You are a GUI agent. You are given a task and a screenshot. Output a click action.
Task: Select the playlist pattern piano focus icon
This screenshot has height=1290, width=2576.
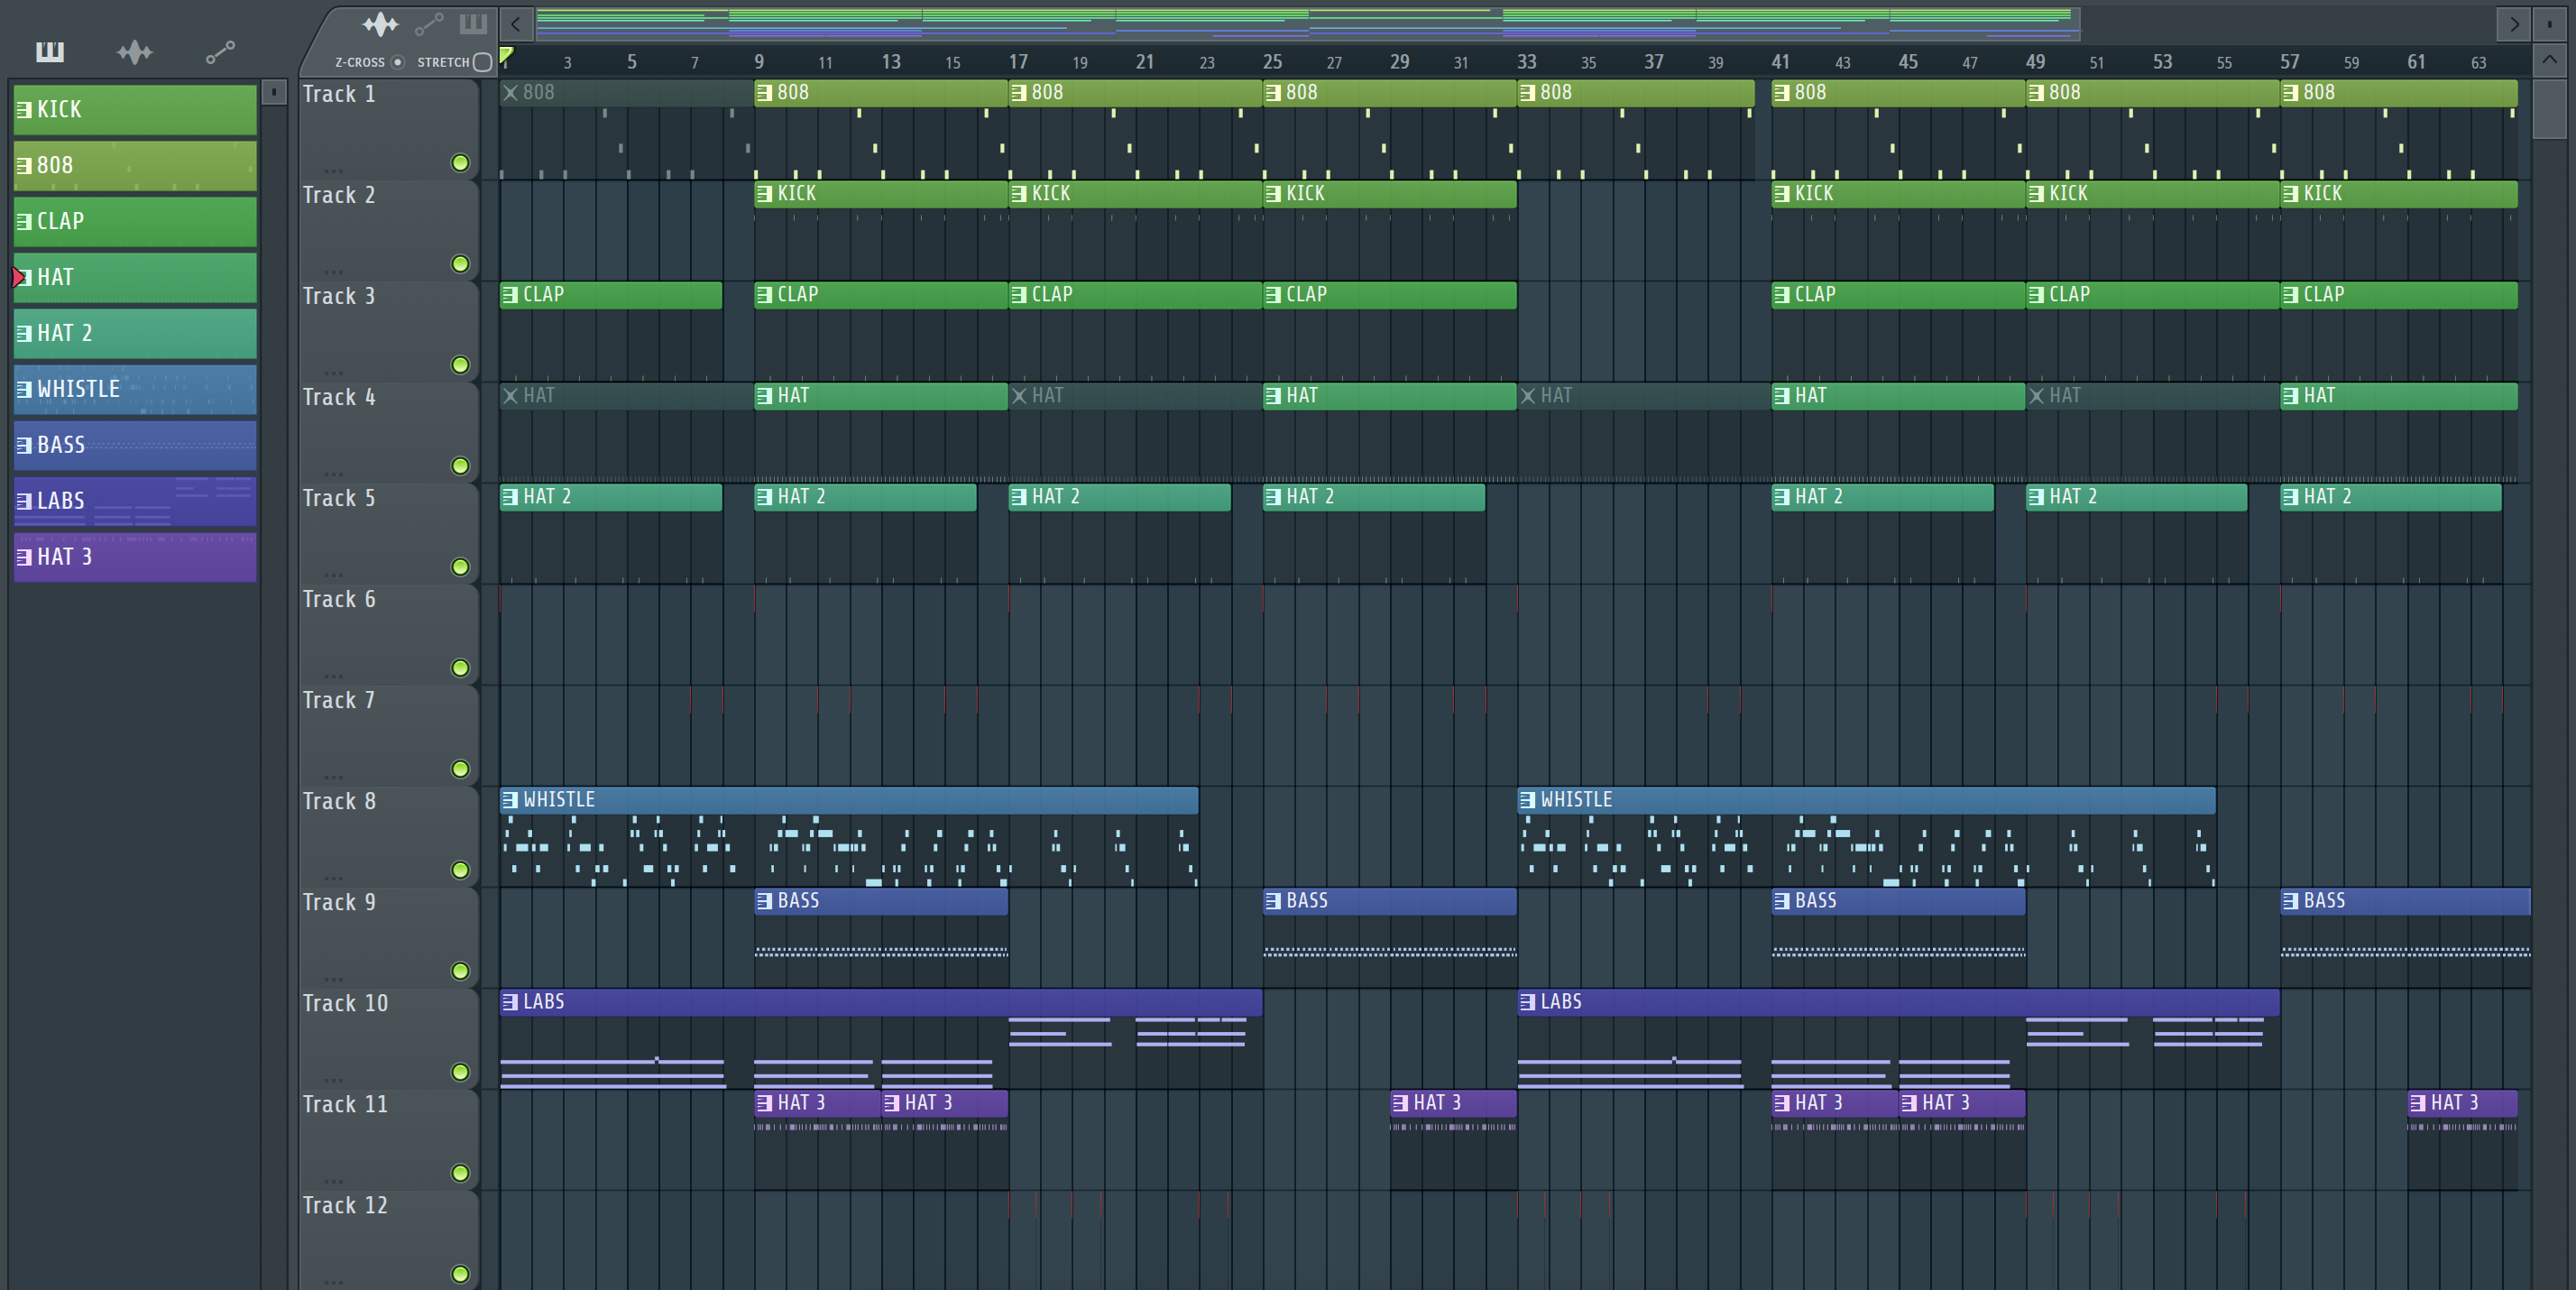point(473,24)
